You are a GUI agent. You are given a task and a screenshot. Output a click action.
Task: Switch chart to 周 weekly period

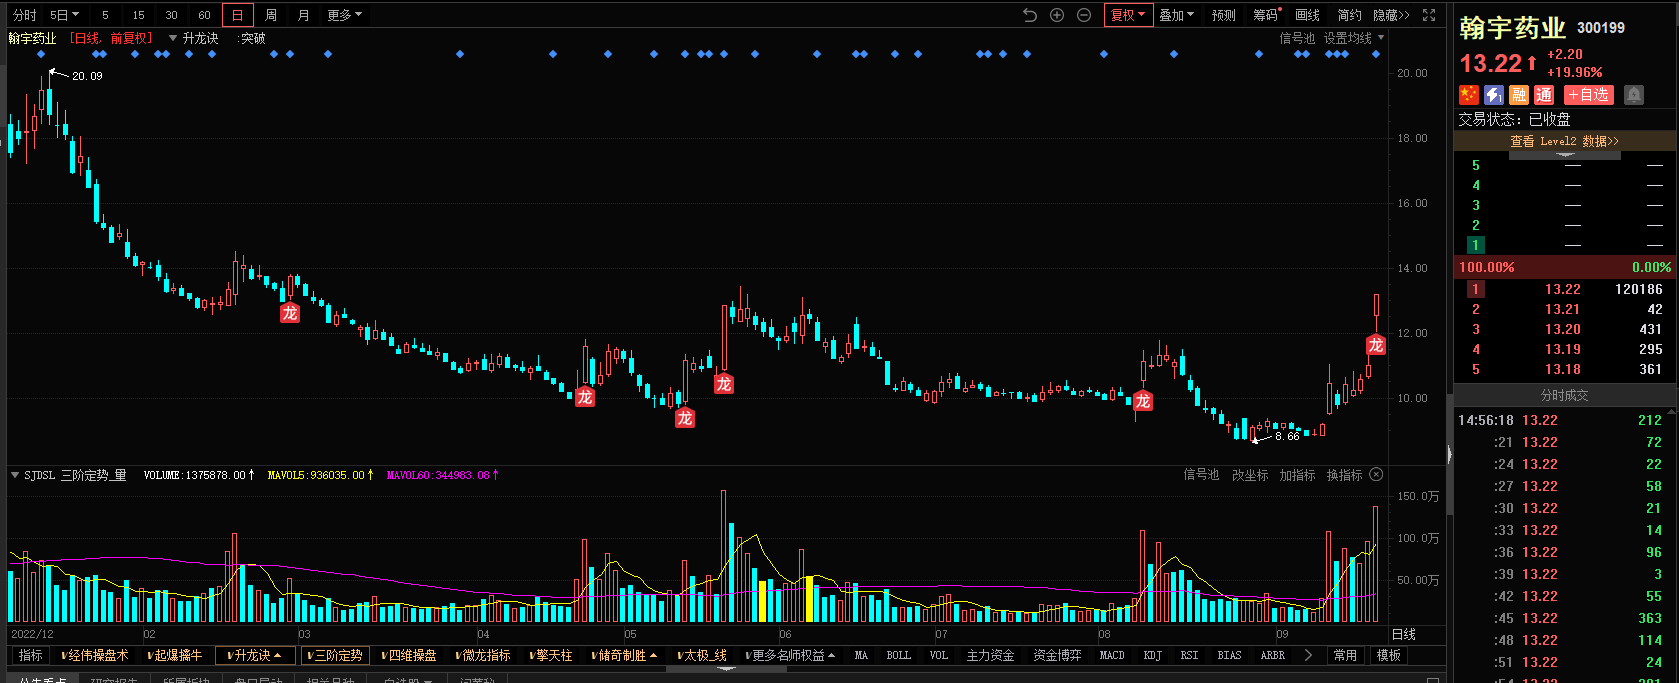pos(271,15)
